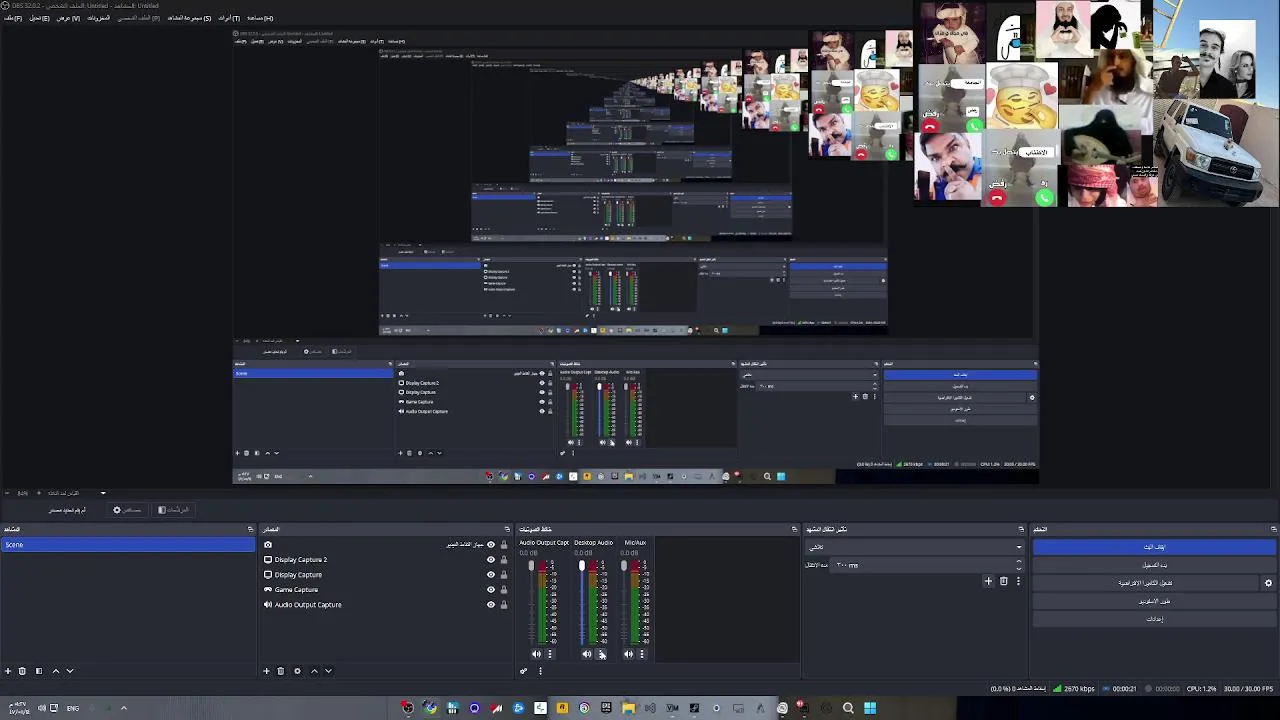Select the Scene item in Scenes list
The width and height of the screenshot is (1280, 720).
click(128, 545)
